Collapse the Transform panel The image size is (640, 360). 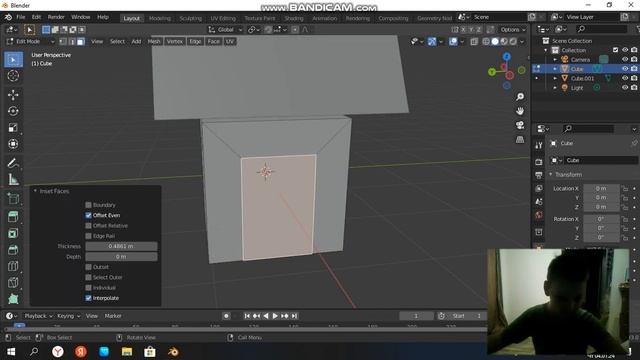click(551, 174)
